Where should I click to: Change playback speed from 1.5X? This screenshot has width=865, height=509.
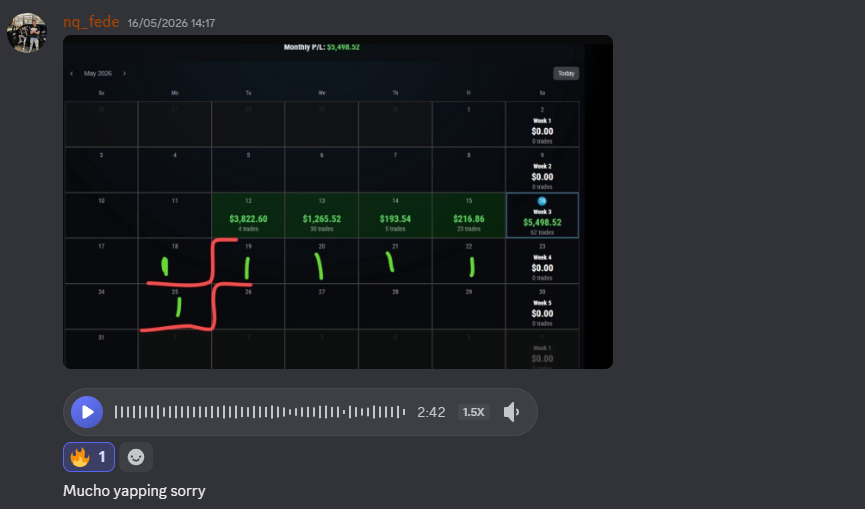(x=473, y=412)
